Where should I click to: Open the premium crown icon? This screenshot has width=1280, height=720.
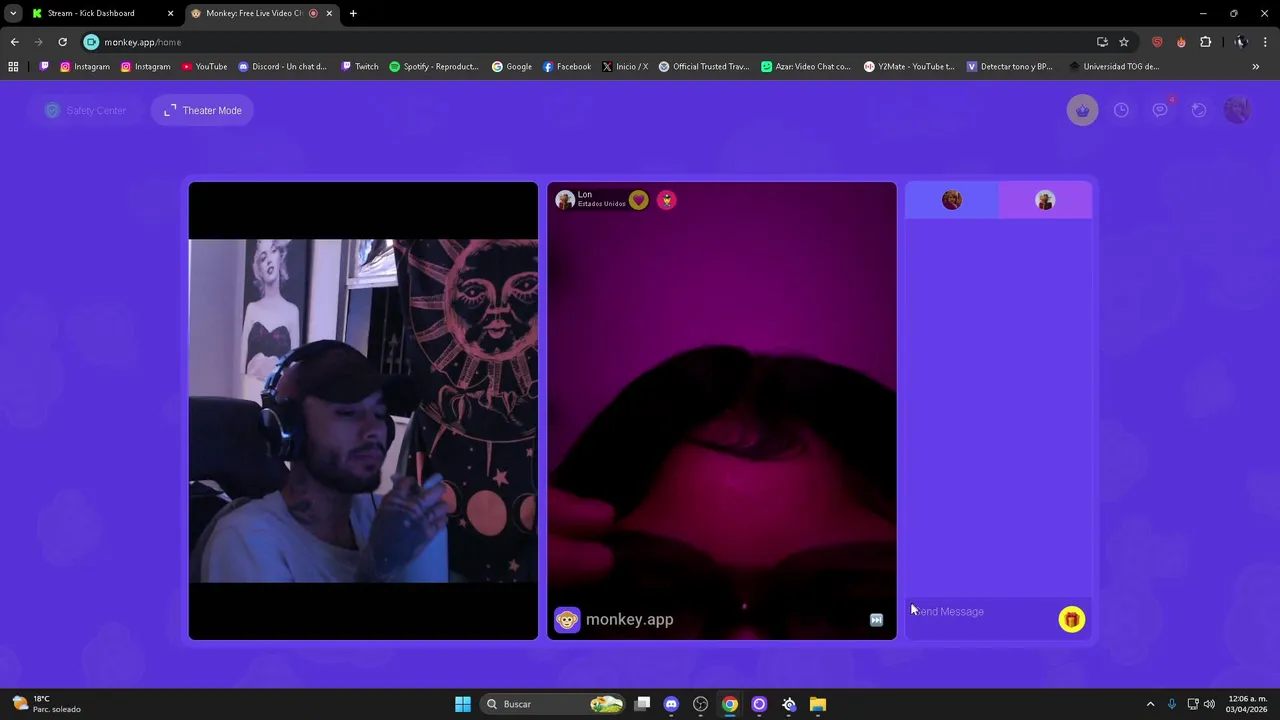click(1082, 110)
